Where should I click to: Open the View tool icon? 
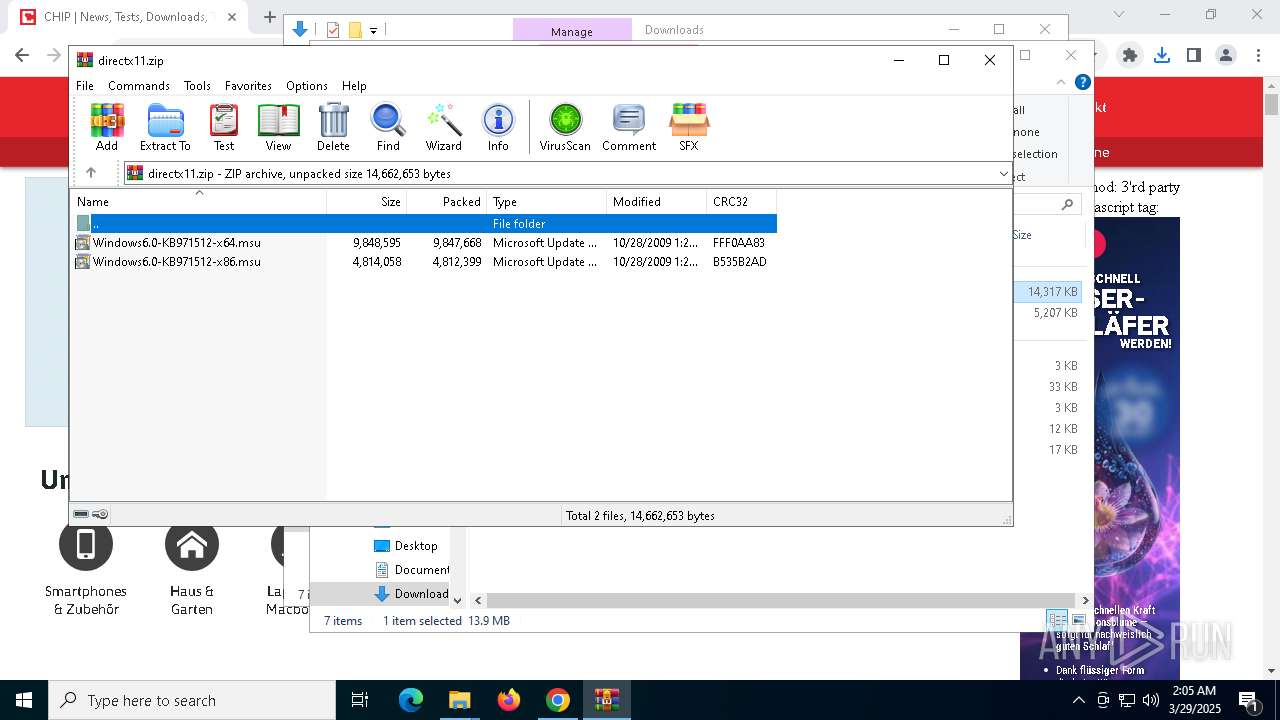[278, 127]
